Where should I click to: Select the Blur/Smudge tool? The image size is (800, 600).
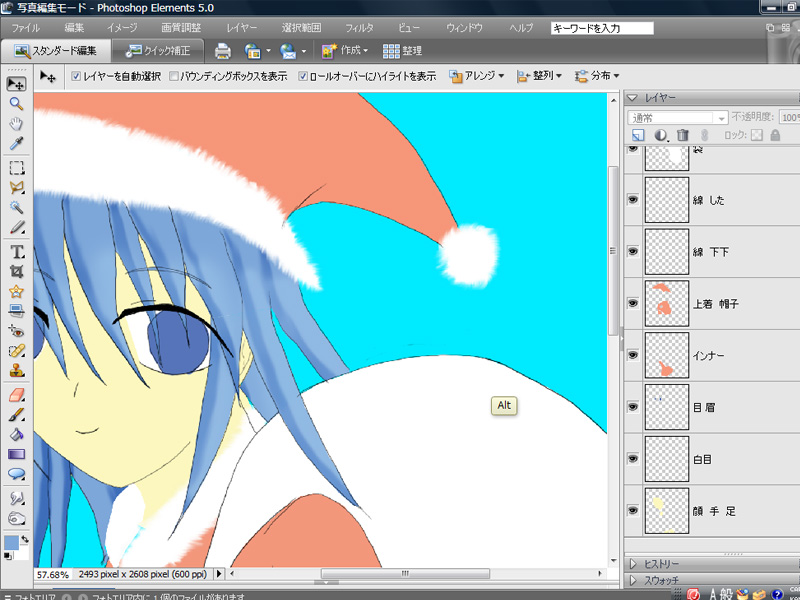pyautogui.click(x=16, y=498)
